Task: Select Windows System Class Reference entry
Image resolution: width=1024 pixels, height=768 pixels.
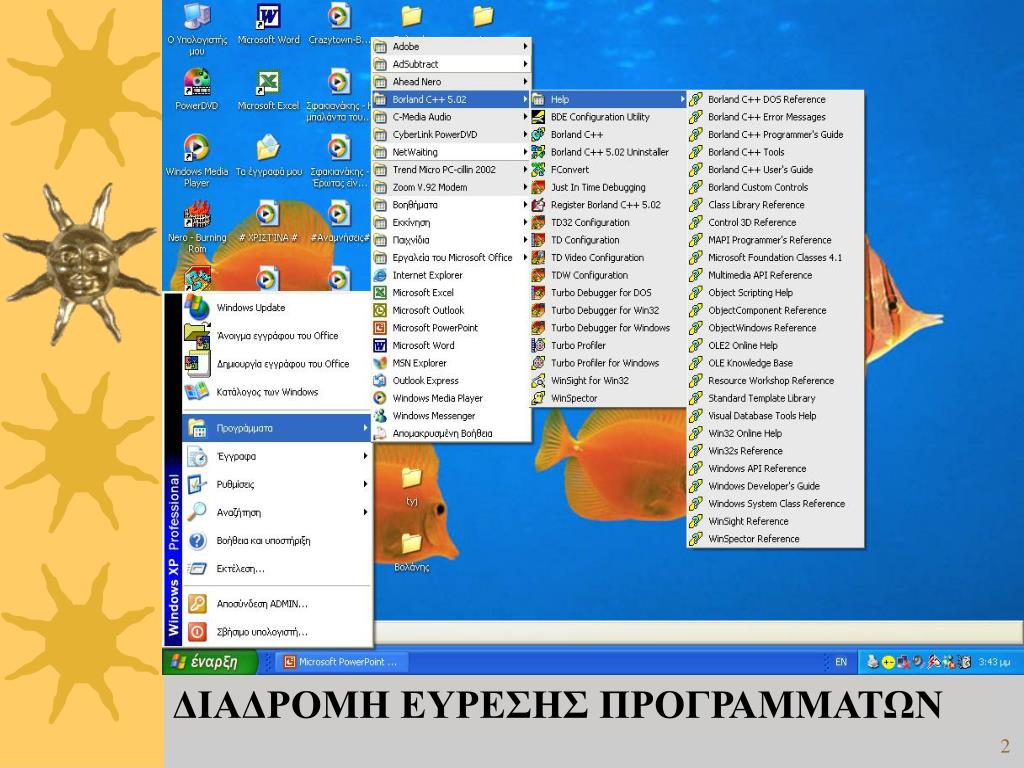Action: (x=775, y=504)
